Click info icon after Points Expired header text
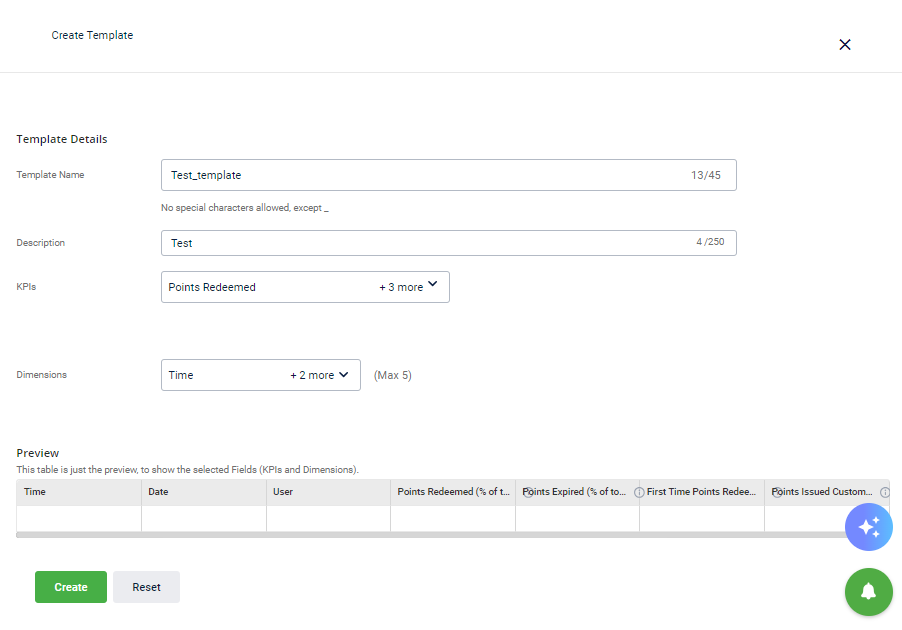Viewport: 902px width, 630px height. (639, 492)
